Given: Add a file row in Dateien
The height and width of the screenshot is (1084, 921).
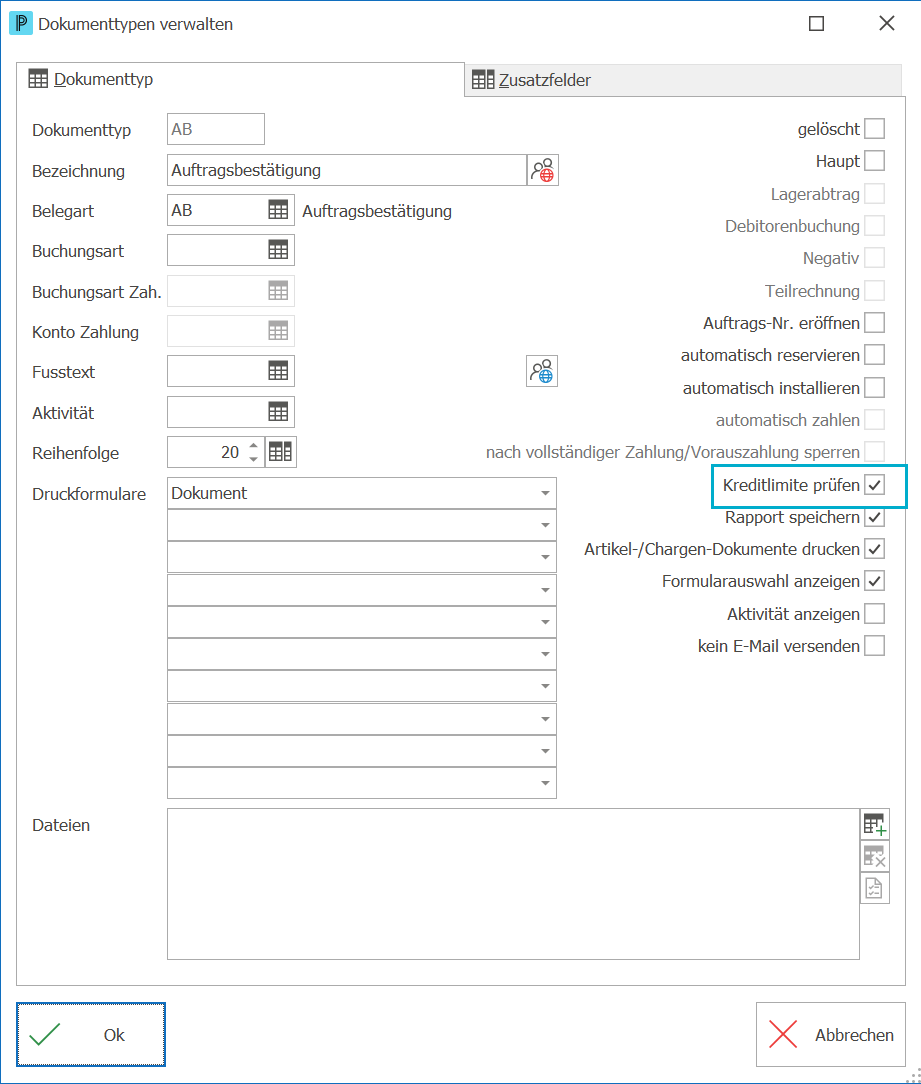Looking at the screenshot, I should (875, 825).
